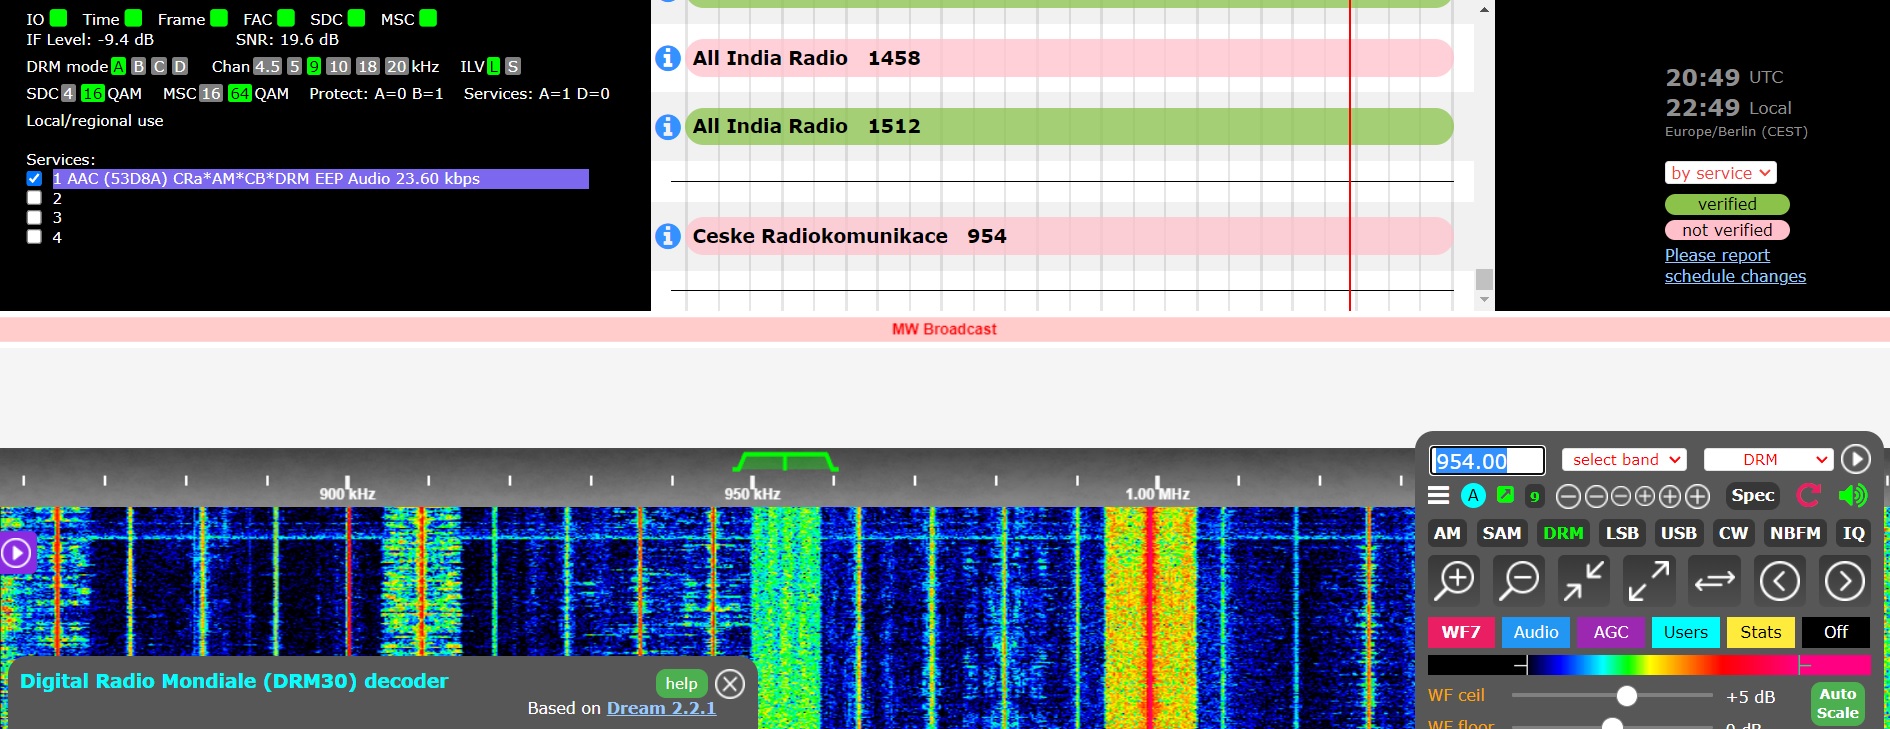The height and width of the screenshot is (729, 1890).
Task: Click the 900 kHz frequency scale label
Action: point(347,494)
